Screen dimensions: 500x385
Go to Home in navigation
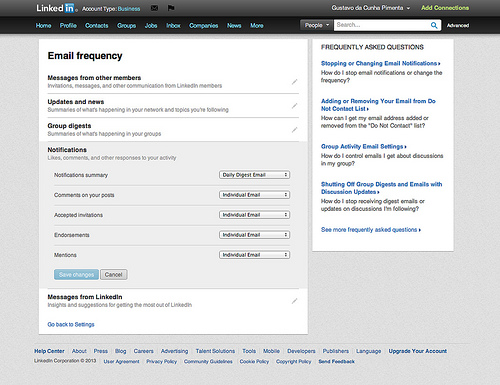[x=44, y=25]
